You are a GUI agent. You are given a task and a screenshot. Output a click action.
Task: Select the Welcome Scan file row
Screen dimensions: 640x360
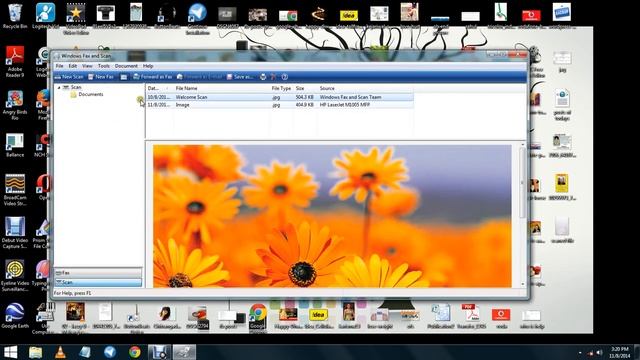pyautogui.click(x=280, y=97)
